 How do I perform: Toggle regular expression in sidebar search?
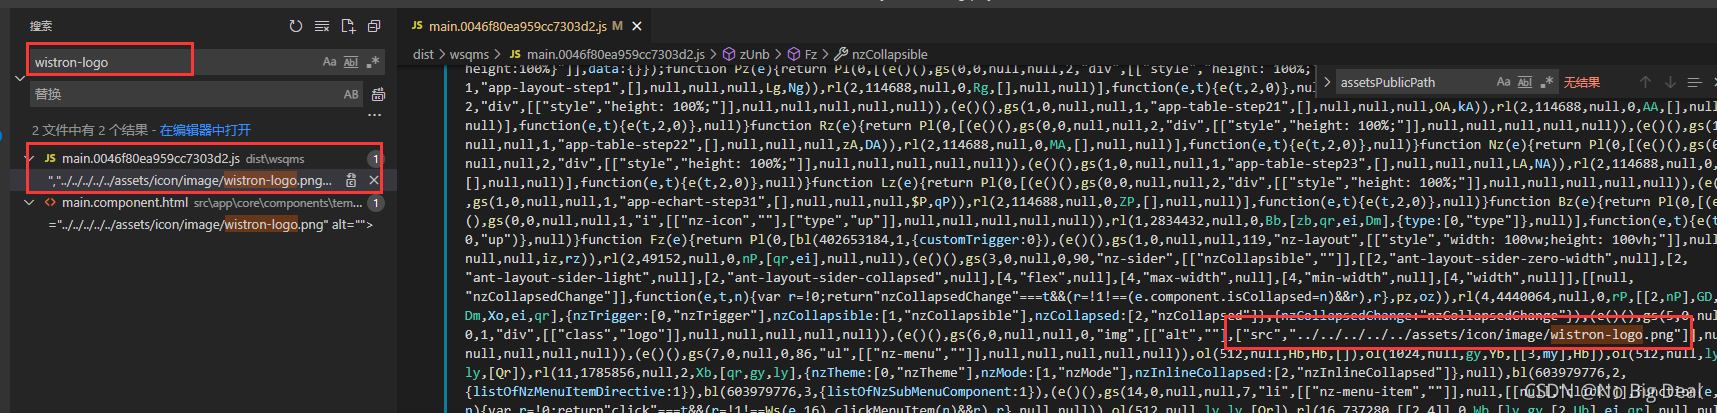click(x=373, y=62)
